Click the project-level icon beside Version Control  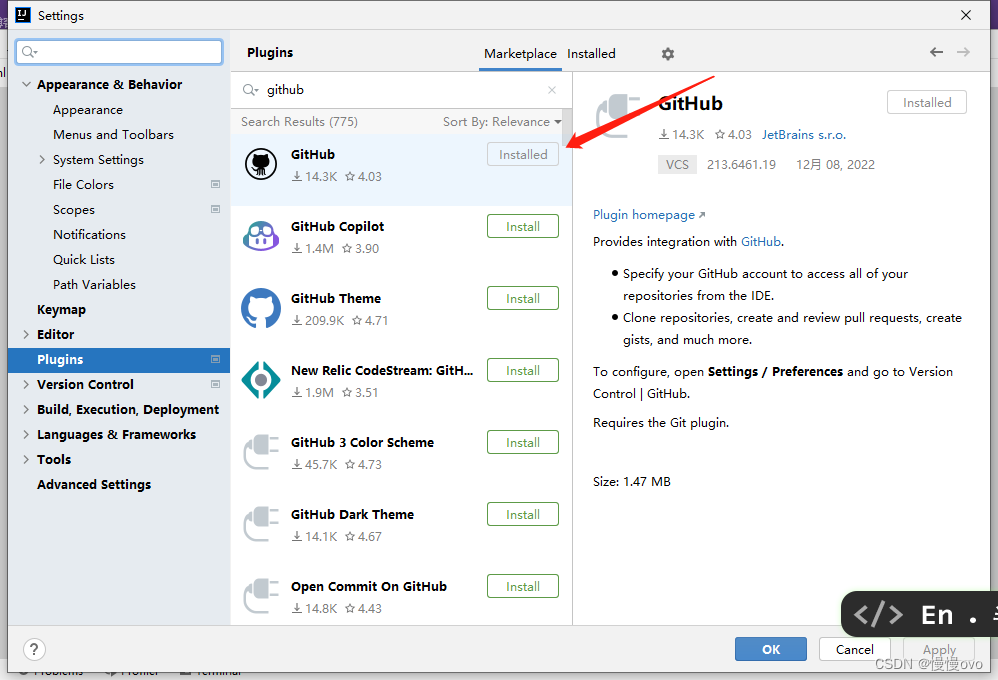click(x=215, y=384)
